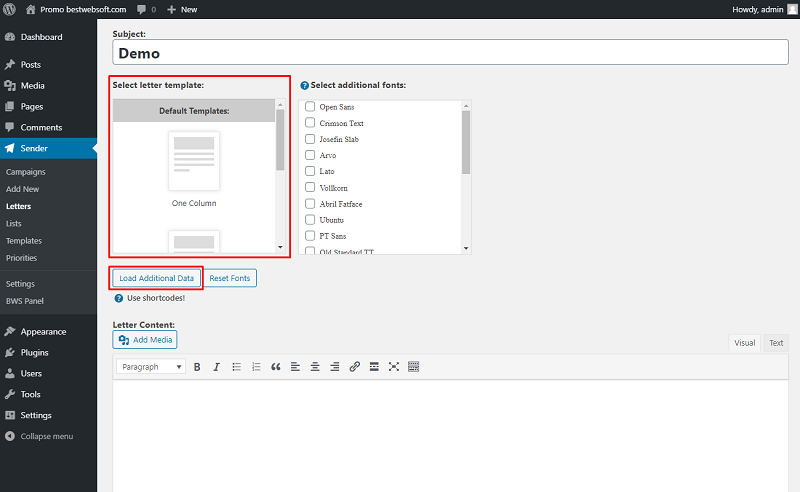Screen dimensions: 800x492
Task: Click the Pages icon in sidebar
Action: coord(10,106)
